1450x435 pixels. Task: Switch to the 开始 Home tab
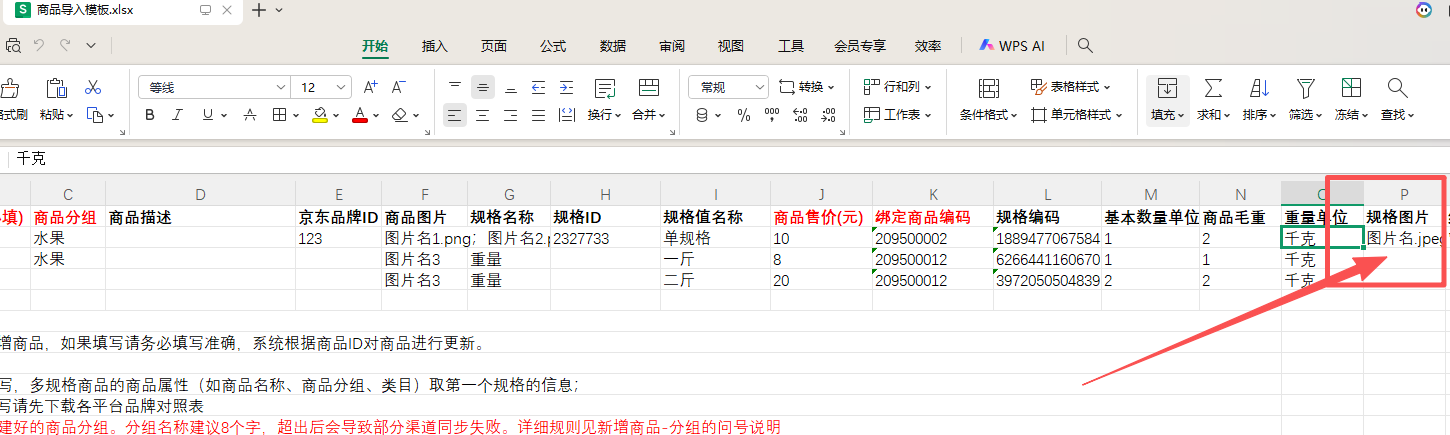[375, 46]
